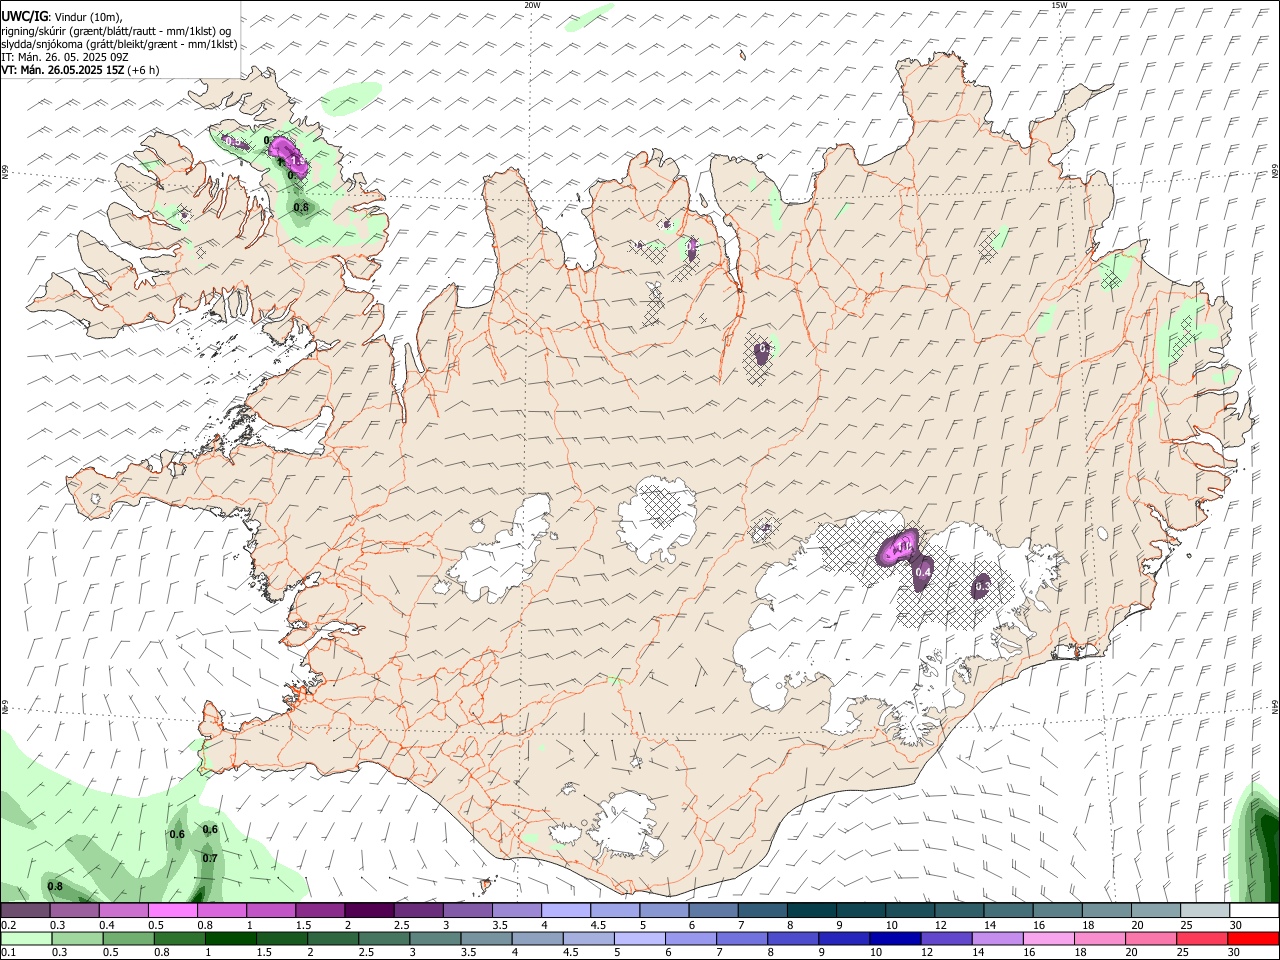
Task: Click the '0.2' label under the top legend row
Action: 7,925
